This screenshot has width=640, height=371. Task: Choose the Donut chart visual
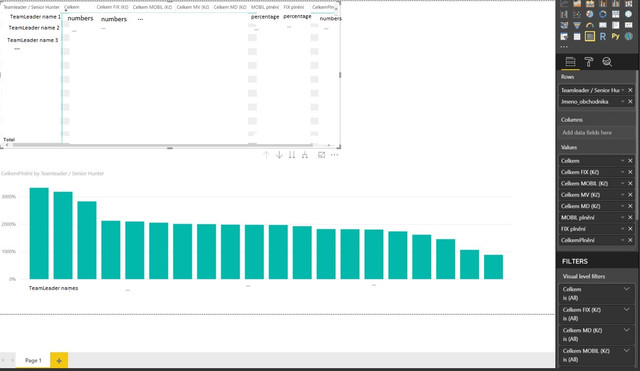[x=603, y=14]
